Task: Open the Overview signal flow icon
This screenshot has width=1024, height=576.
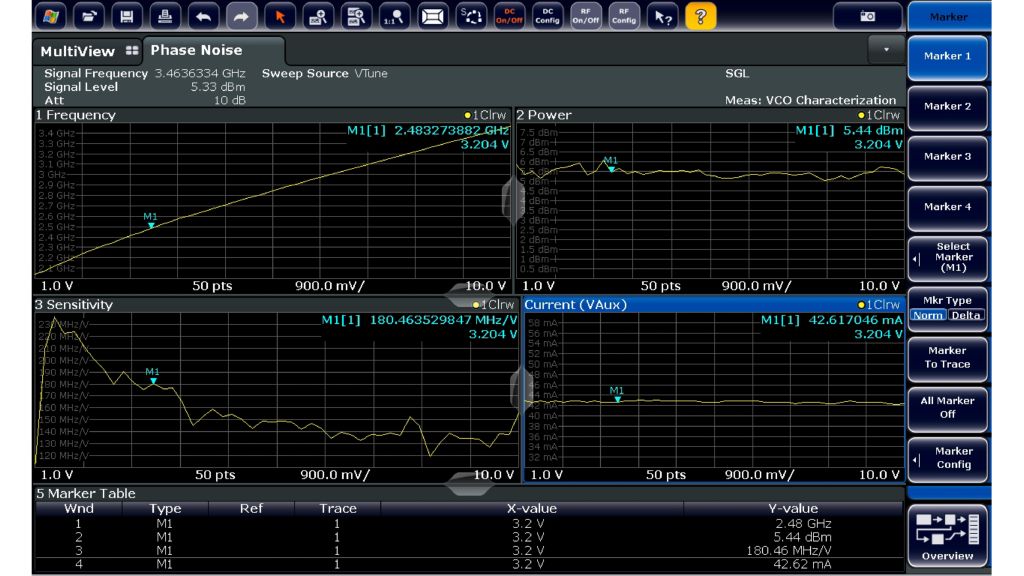Action: pyautogui.click(x=947, y=535)
